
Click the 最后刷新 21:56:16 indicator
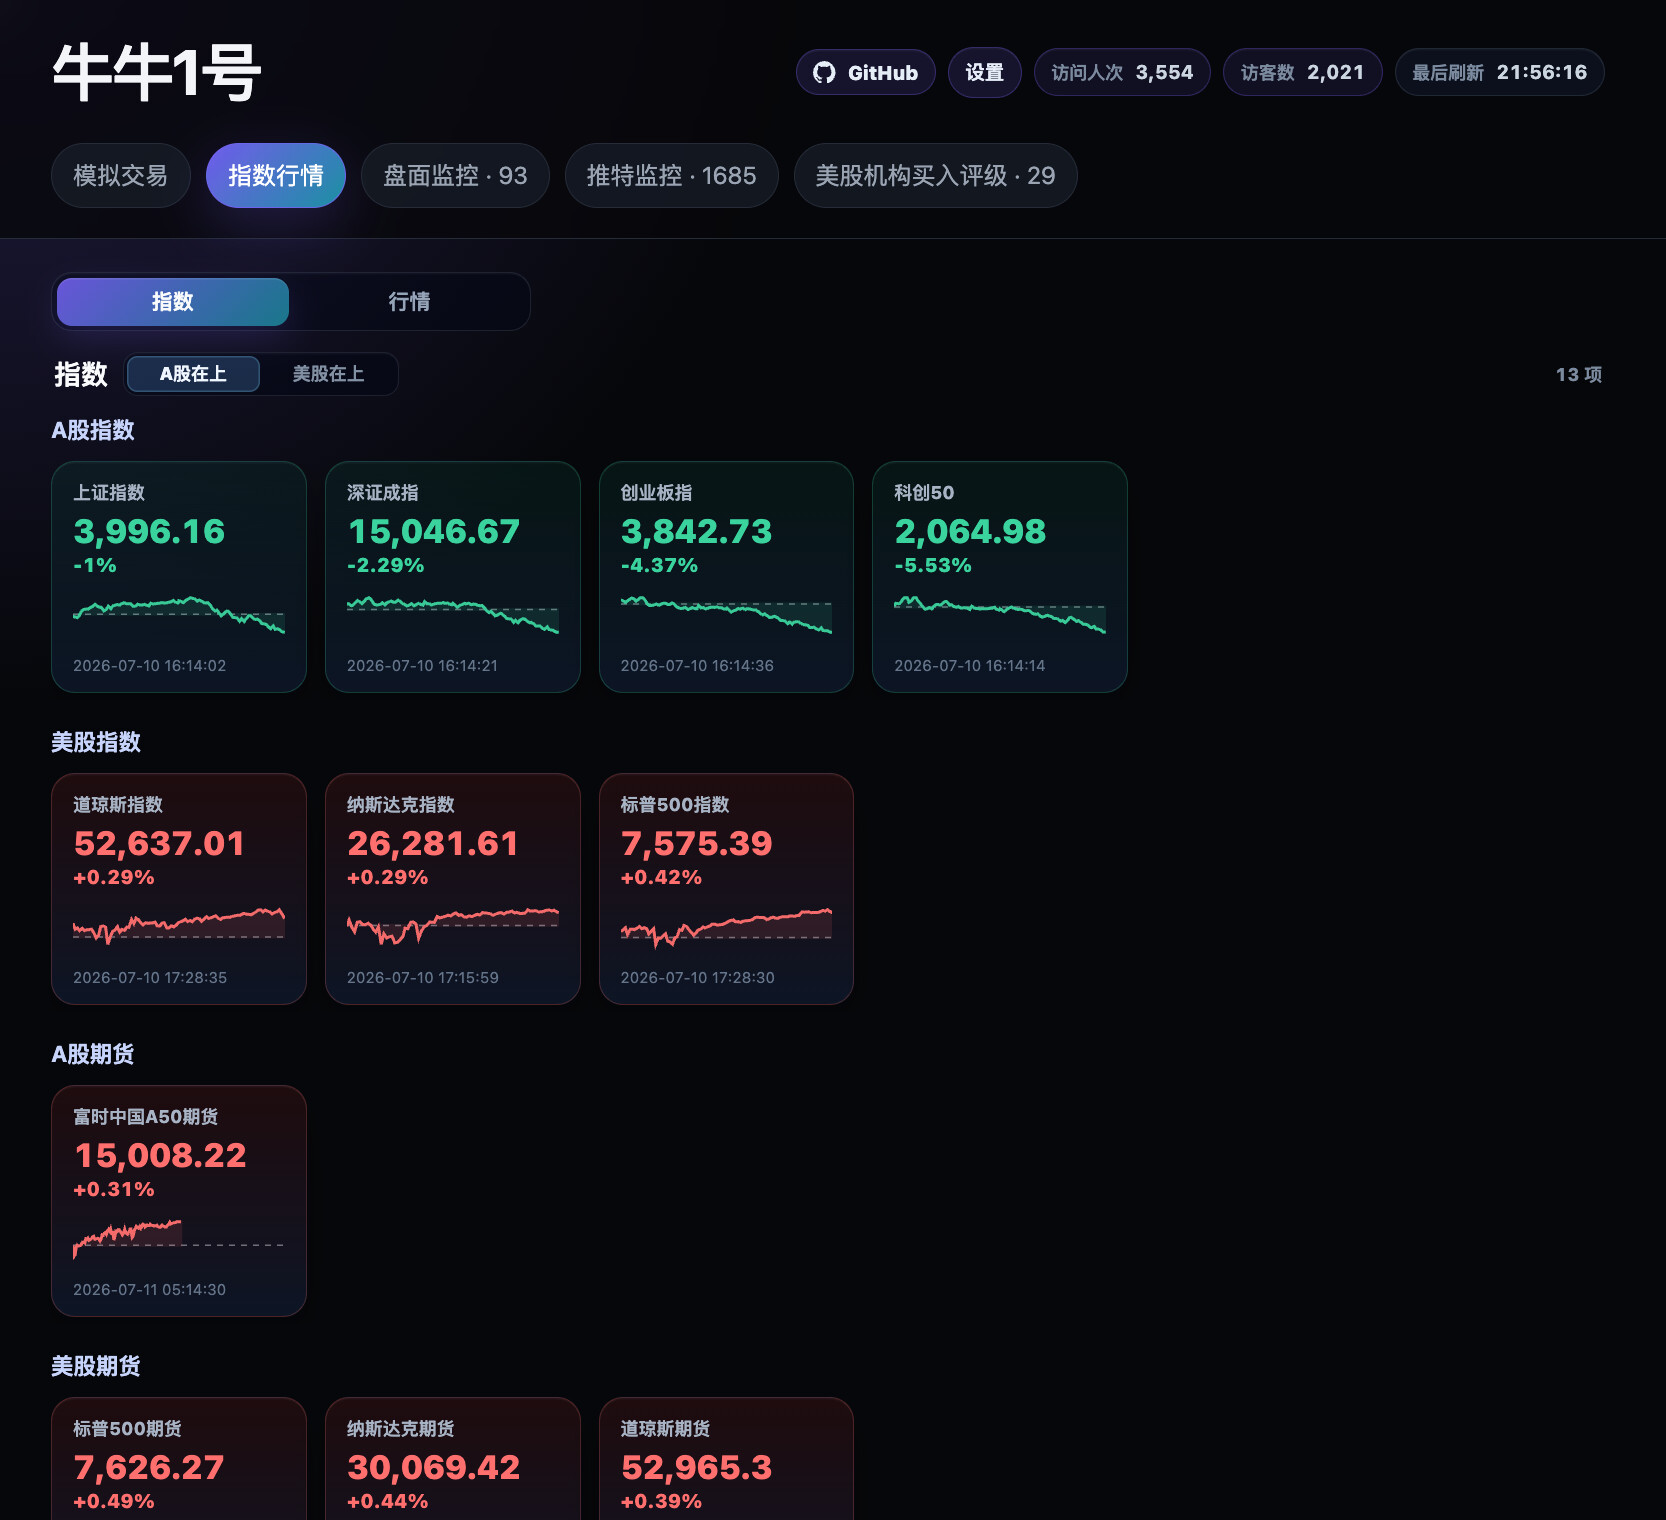coord(1499,73)
